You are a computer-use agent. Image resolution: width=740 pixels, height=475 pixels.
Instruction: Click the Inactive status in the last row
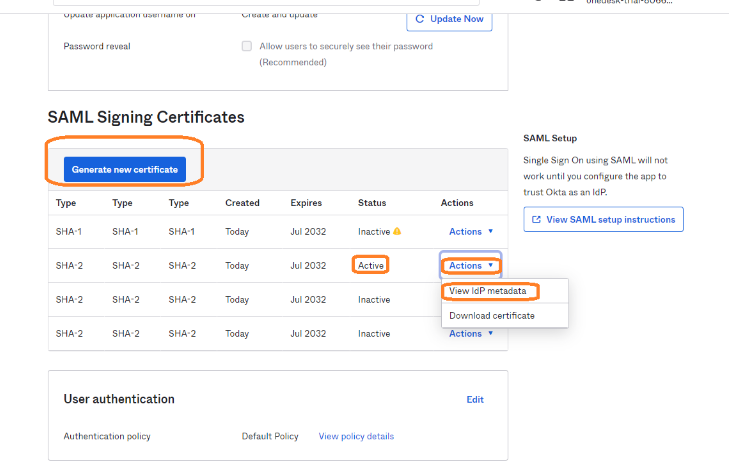(374, 334)
